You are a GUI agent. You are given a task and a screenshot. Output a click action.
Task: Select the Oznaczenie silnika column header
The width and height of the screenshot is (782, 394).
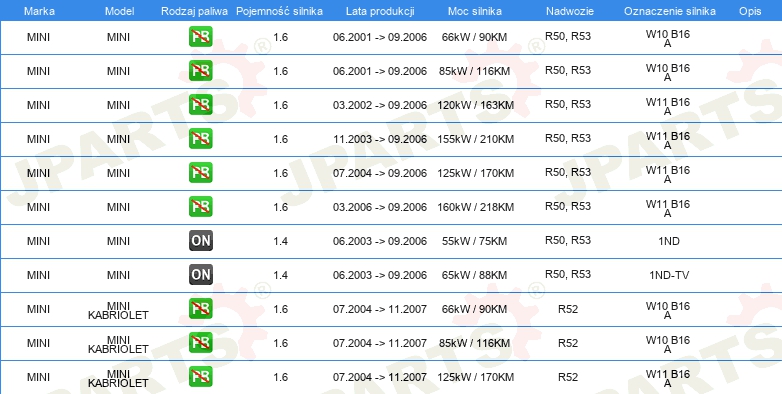[670, 11]
